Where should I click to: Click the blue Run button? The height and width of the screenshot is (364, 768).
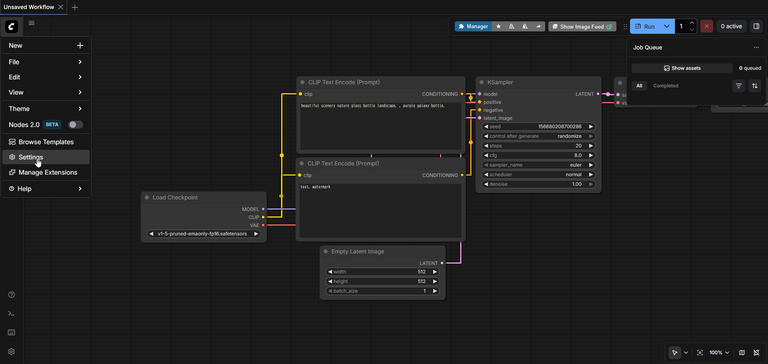click(646, 26)
